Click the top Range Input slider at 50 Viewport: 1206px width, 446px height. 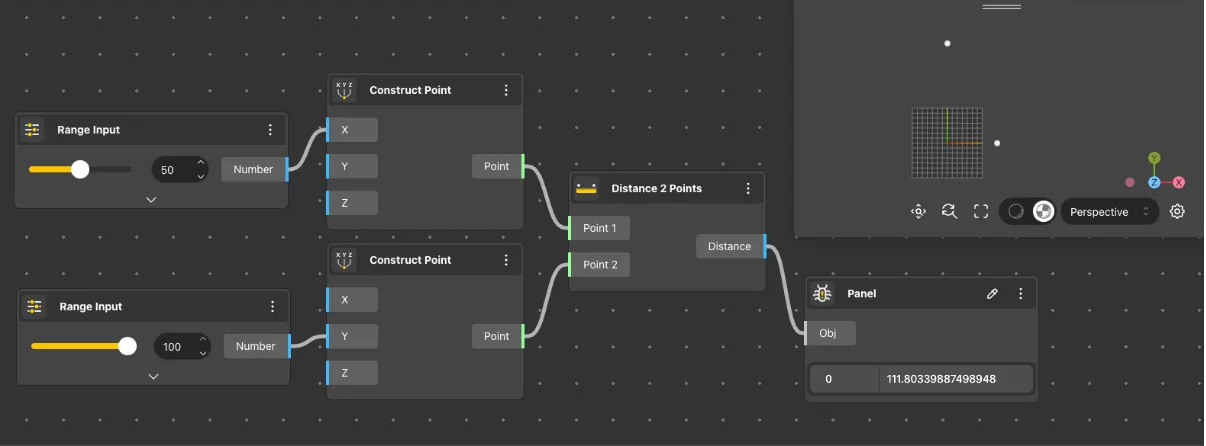(80, 169)
